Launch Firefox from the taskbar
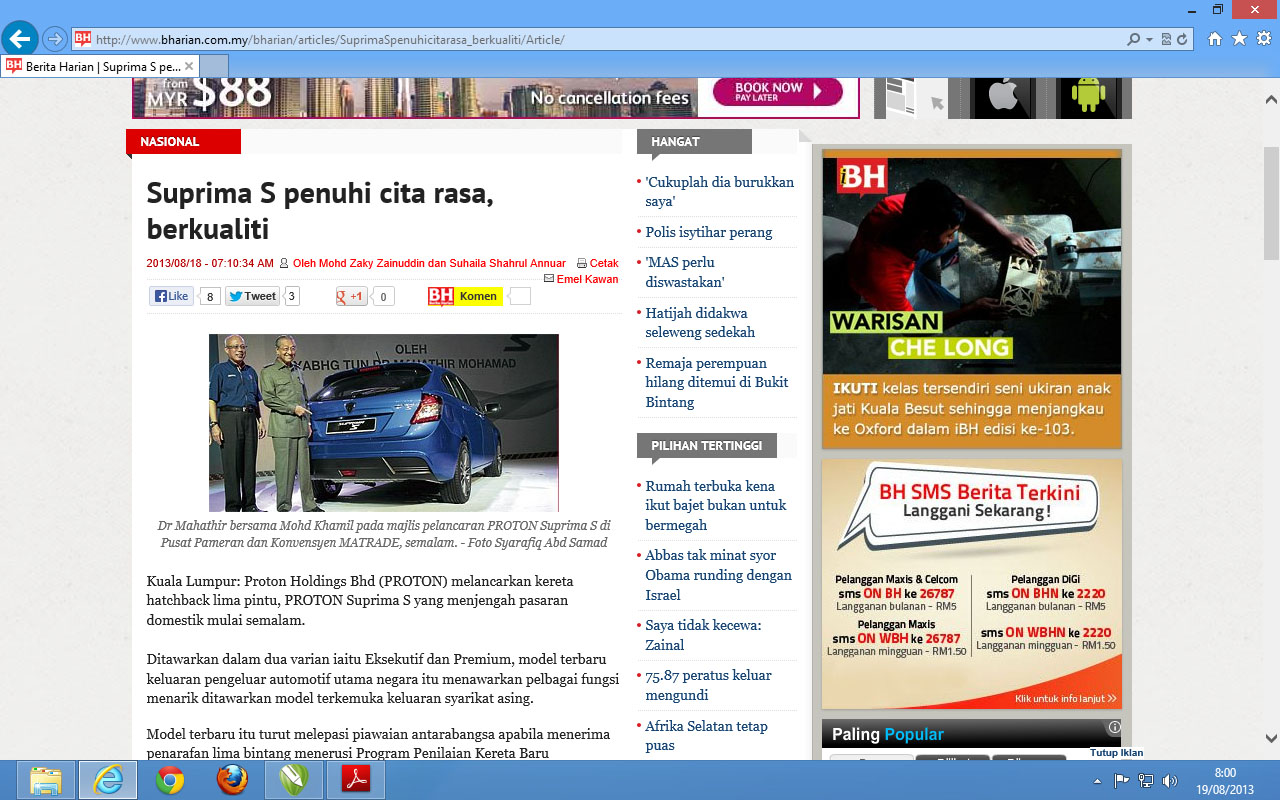 coord(232,780)
